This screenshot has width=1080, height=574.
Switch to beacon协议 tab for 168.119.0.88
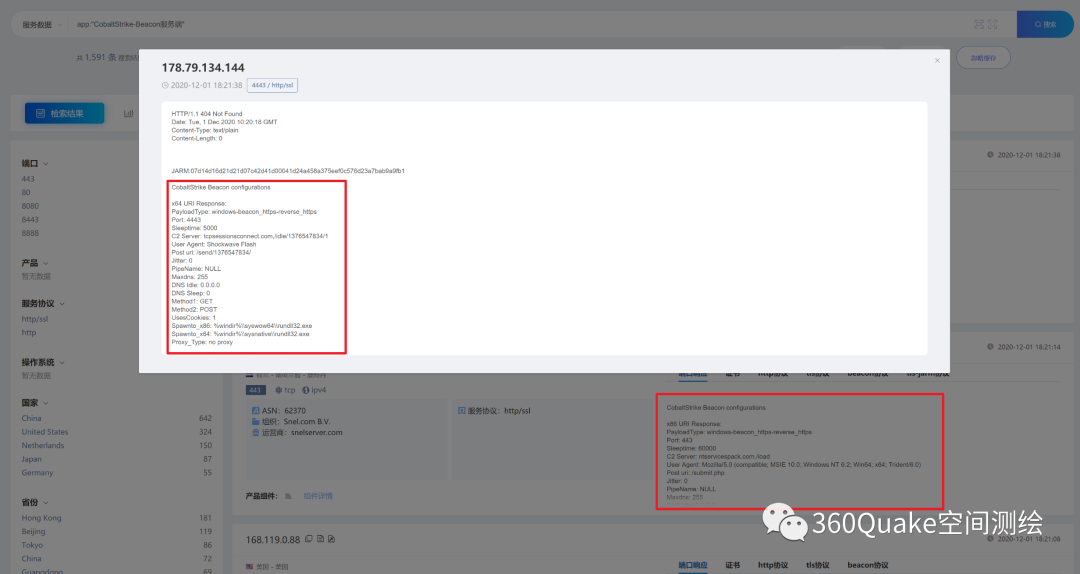click(x=868, y=565)
